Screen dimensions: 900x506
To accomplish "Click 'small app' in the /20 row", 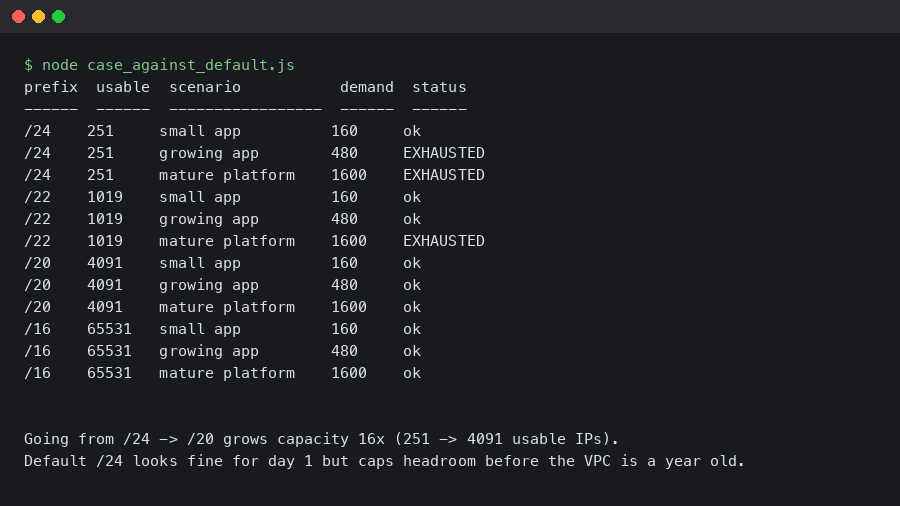I will [200, 263].
